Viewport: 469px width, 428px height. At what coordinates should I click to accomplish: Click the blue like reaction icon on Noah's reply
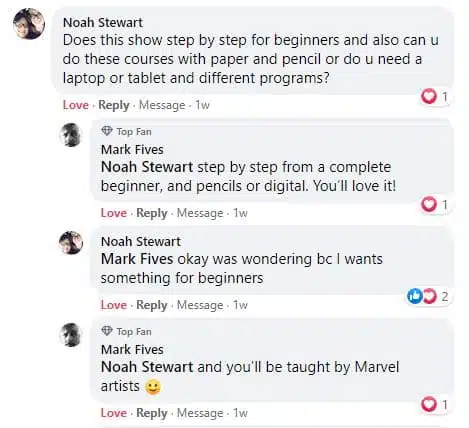click(414, 296)
